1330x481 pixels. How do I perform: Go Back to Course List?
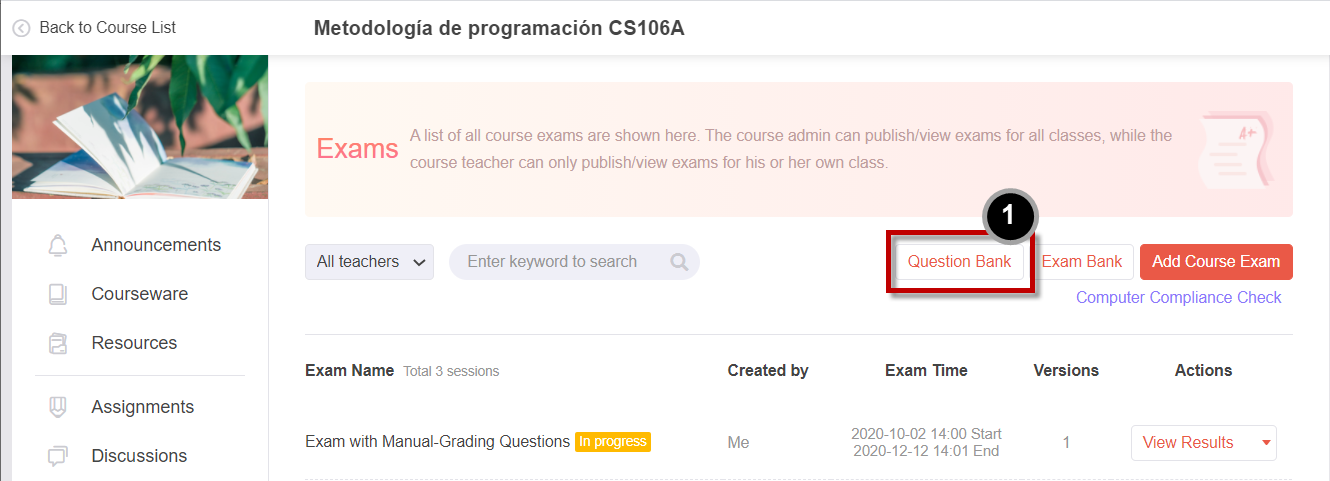pyautogui.click(x=108, y=28)
